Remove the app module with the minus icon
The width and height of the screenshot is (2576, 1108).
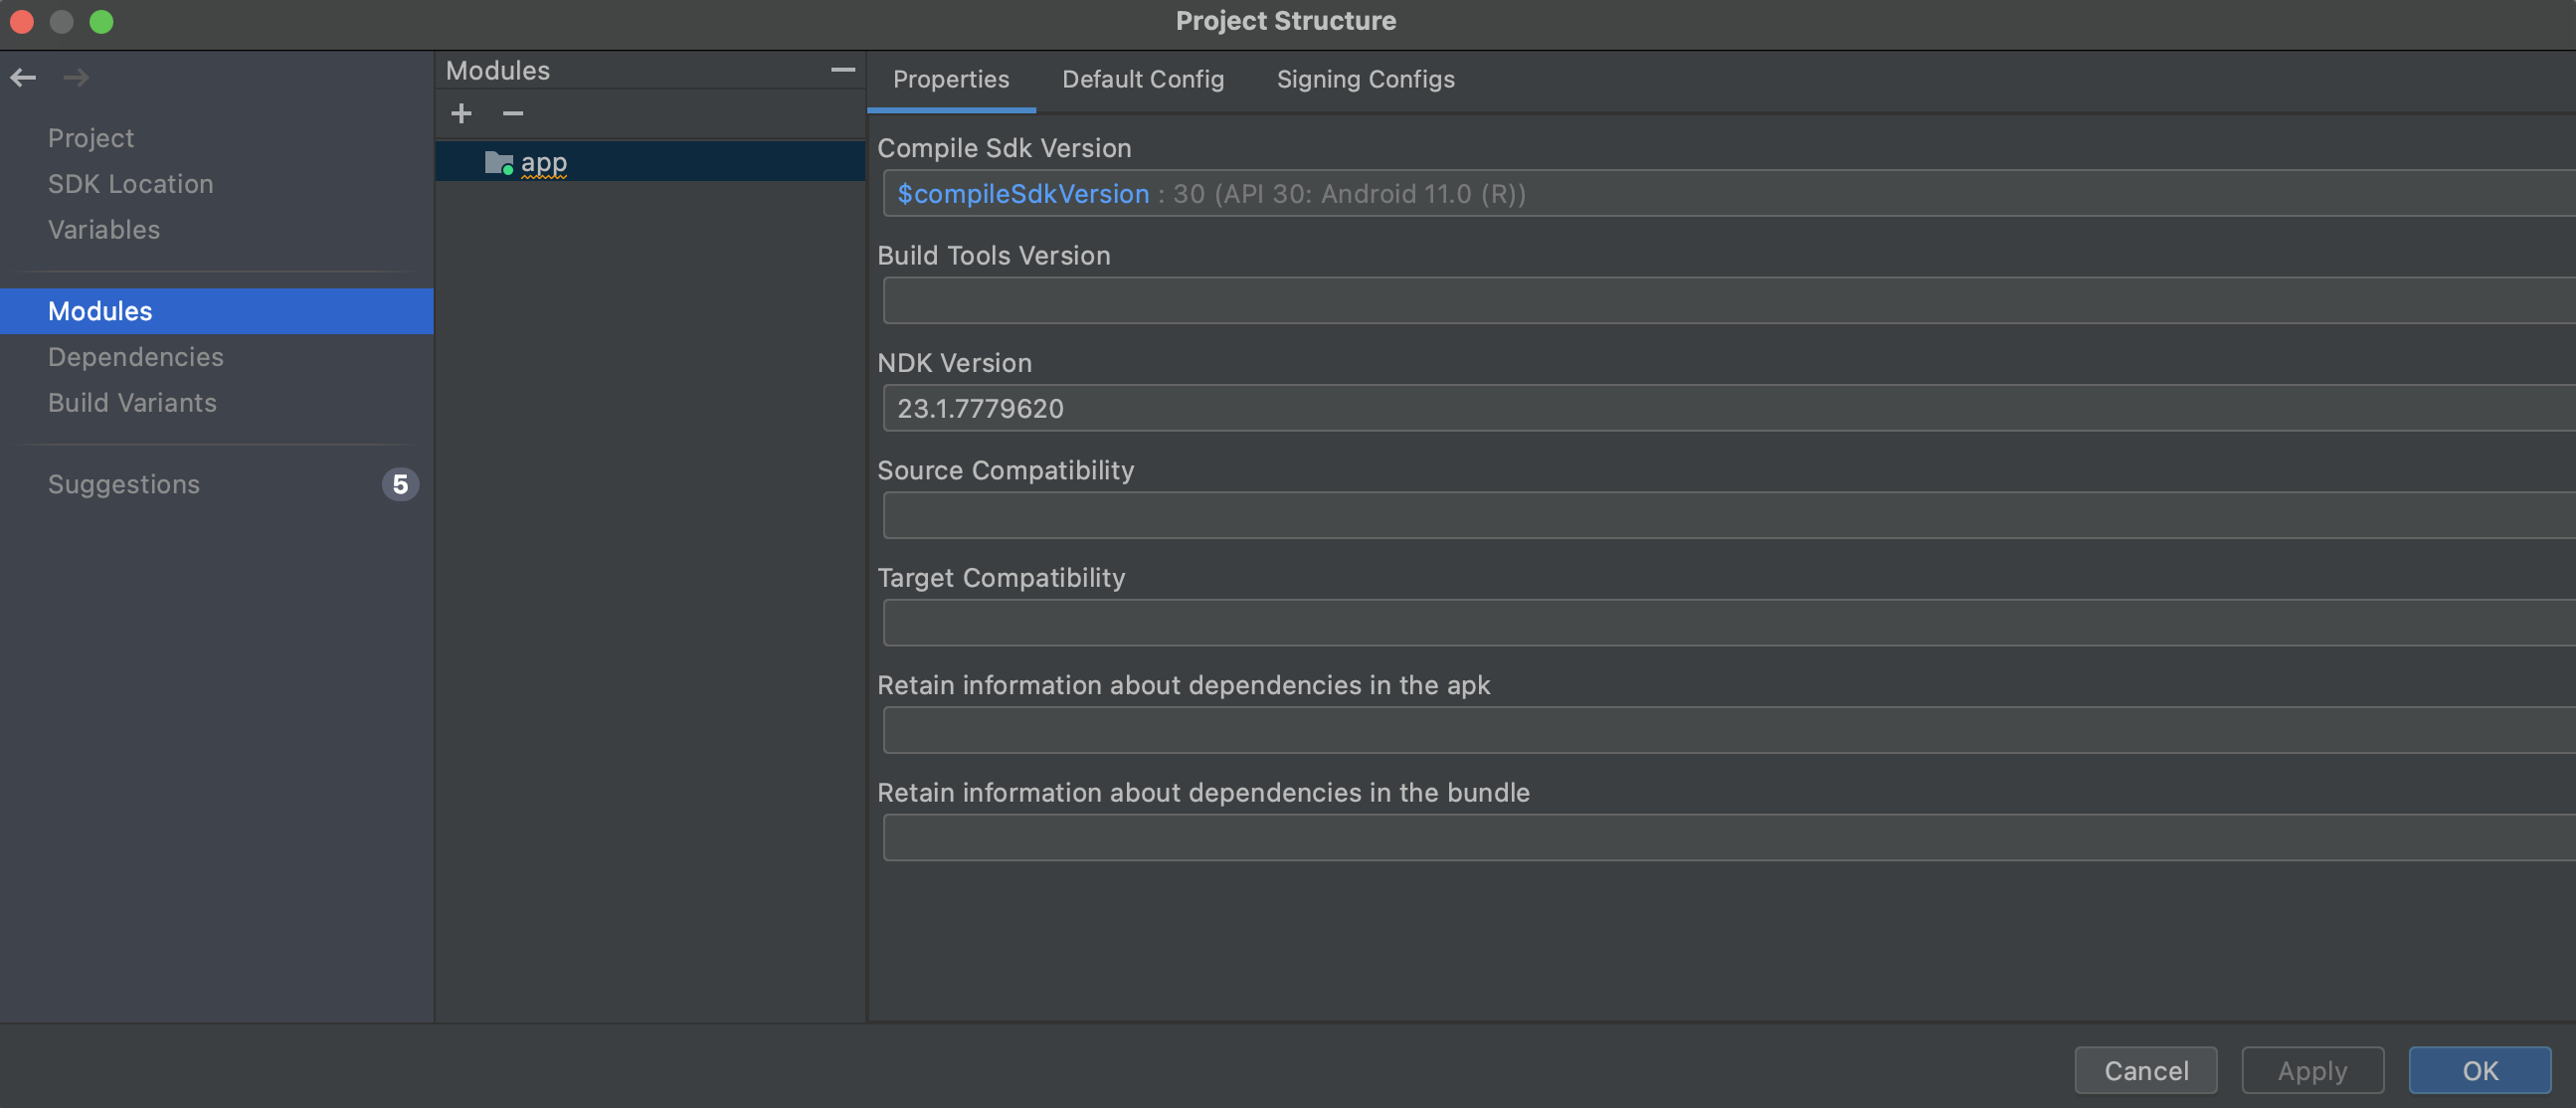pyautogui.click(x=512, y=113)
